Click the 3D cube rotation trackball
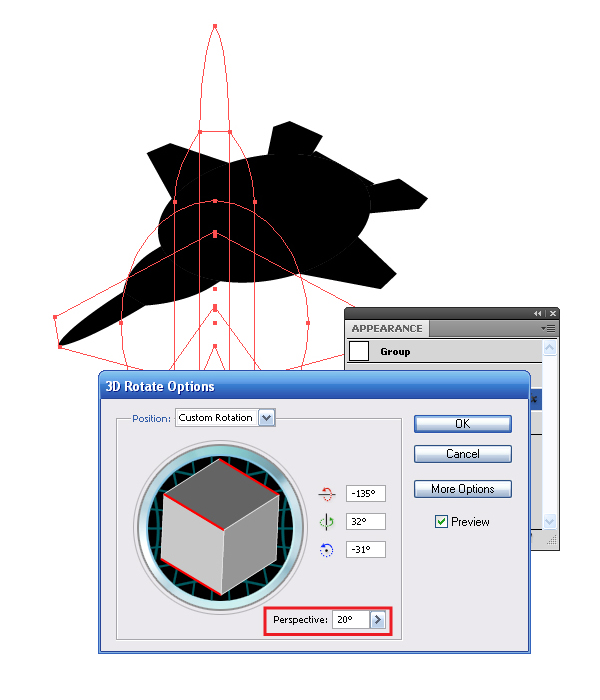600x700 pixels. 221,527
